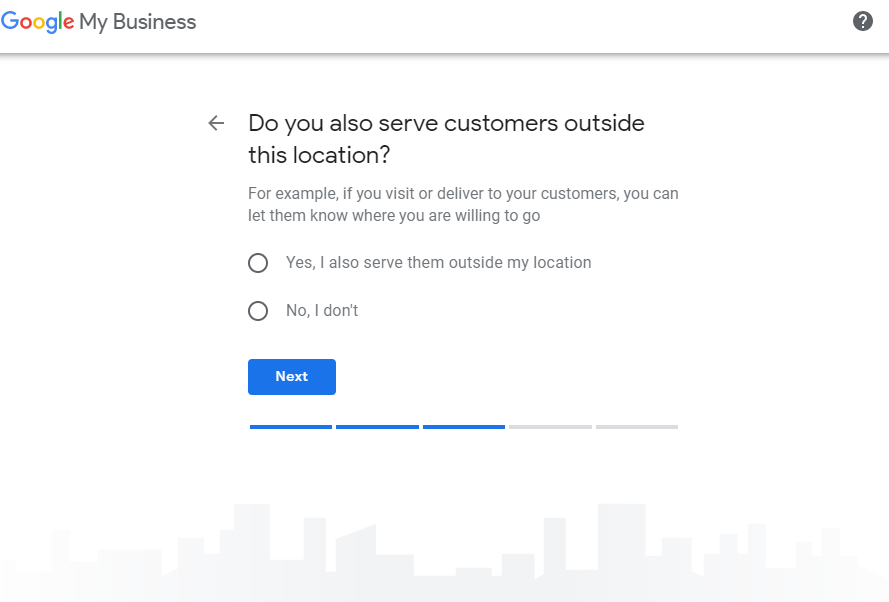889x602 pixels.
Task: Go back using the left arrow icon
Action: pyautogui.click(x=216, y=123)
